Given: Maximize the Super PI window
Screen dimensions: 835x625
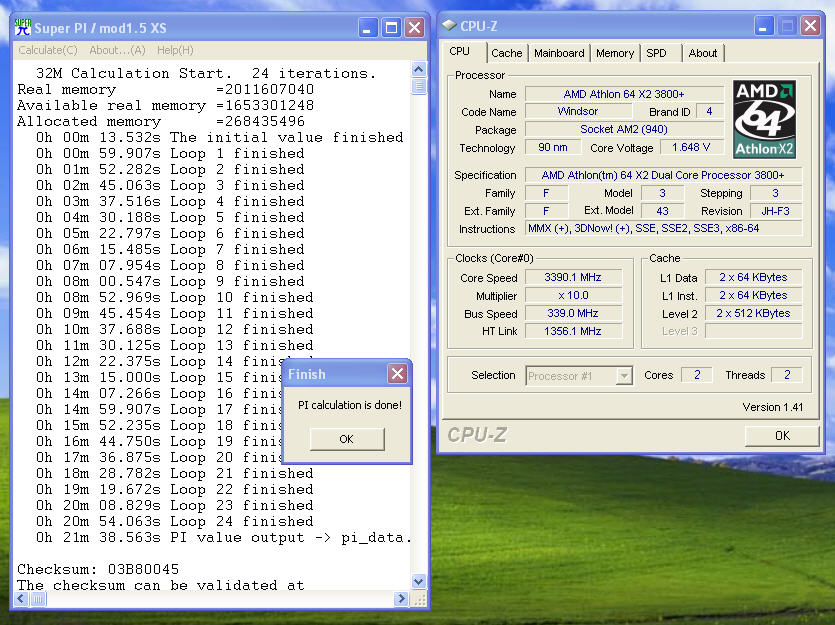Looking at the screenshot, I should pos(391,28).
